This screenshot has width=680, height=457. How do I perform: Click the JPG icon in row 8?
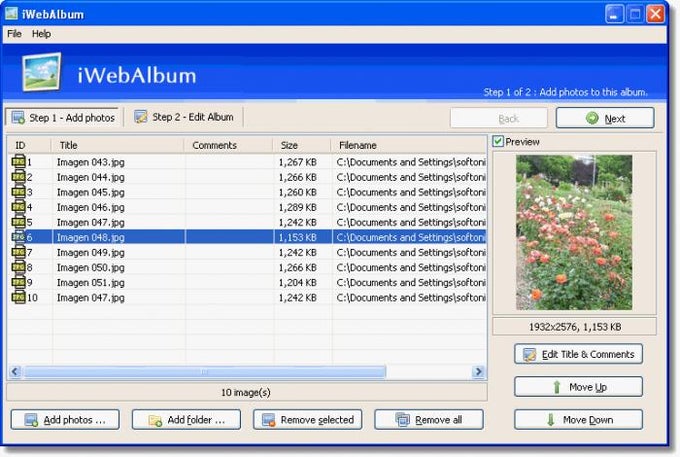pos(18,267)
